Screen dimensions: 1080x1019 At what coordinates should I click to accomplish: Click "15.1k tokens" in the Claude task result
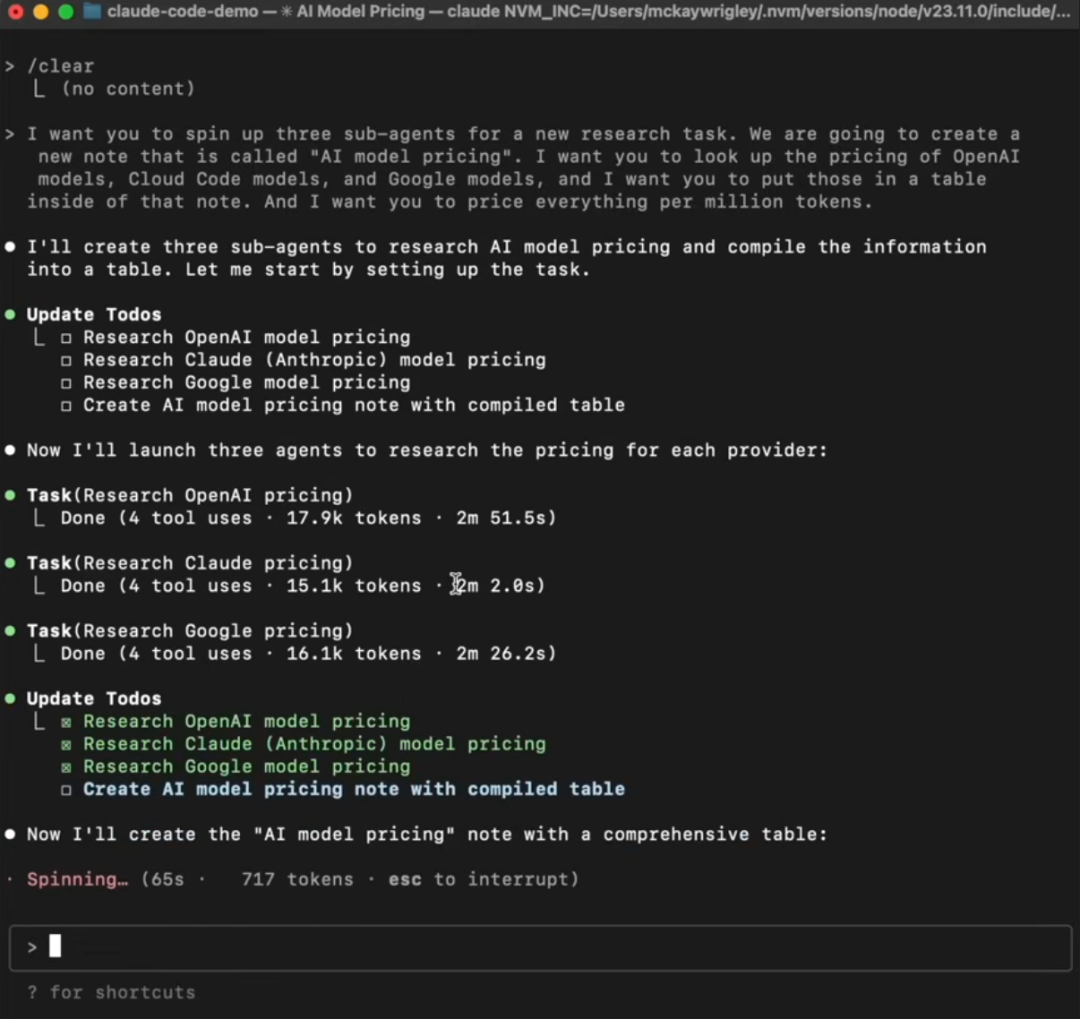click(x=353, y=586)
